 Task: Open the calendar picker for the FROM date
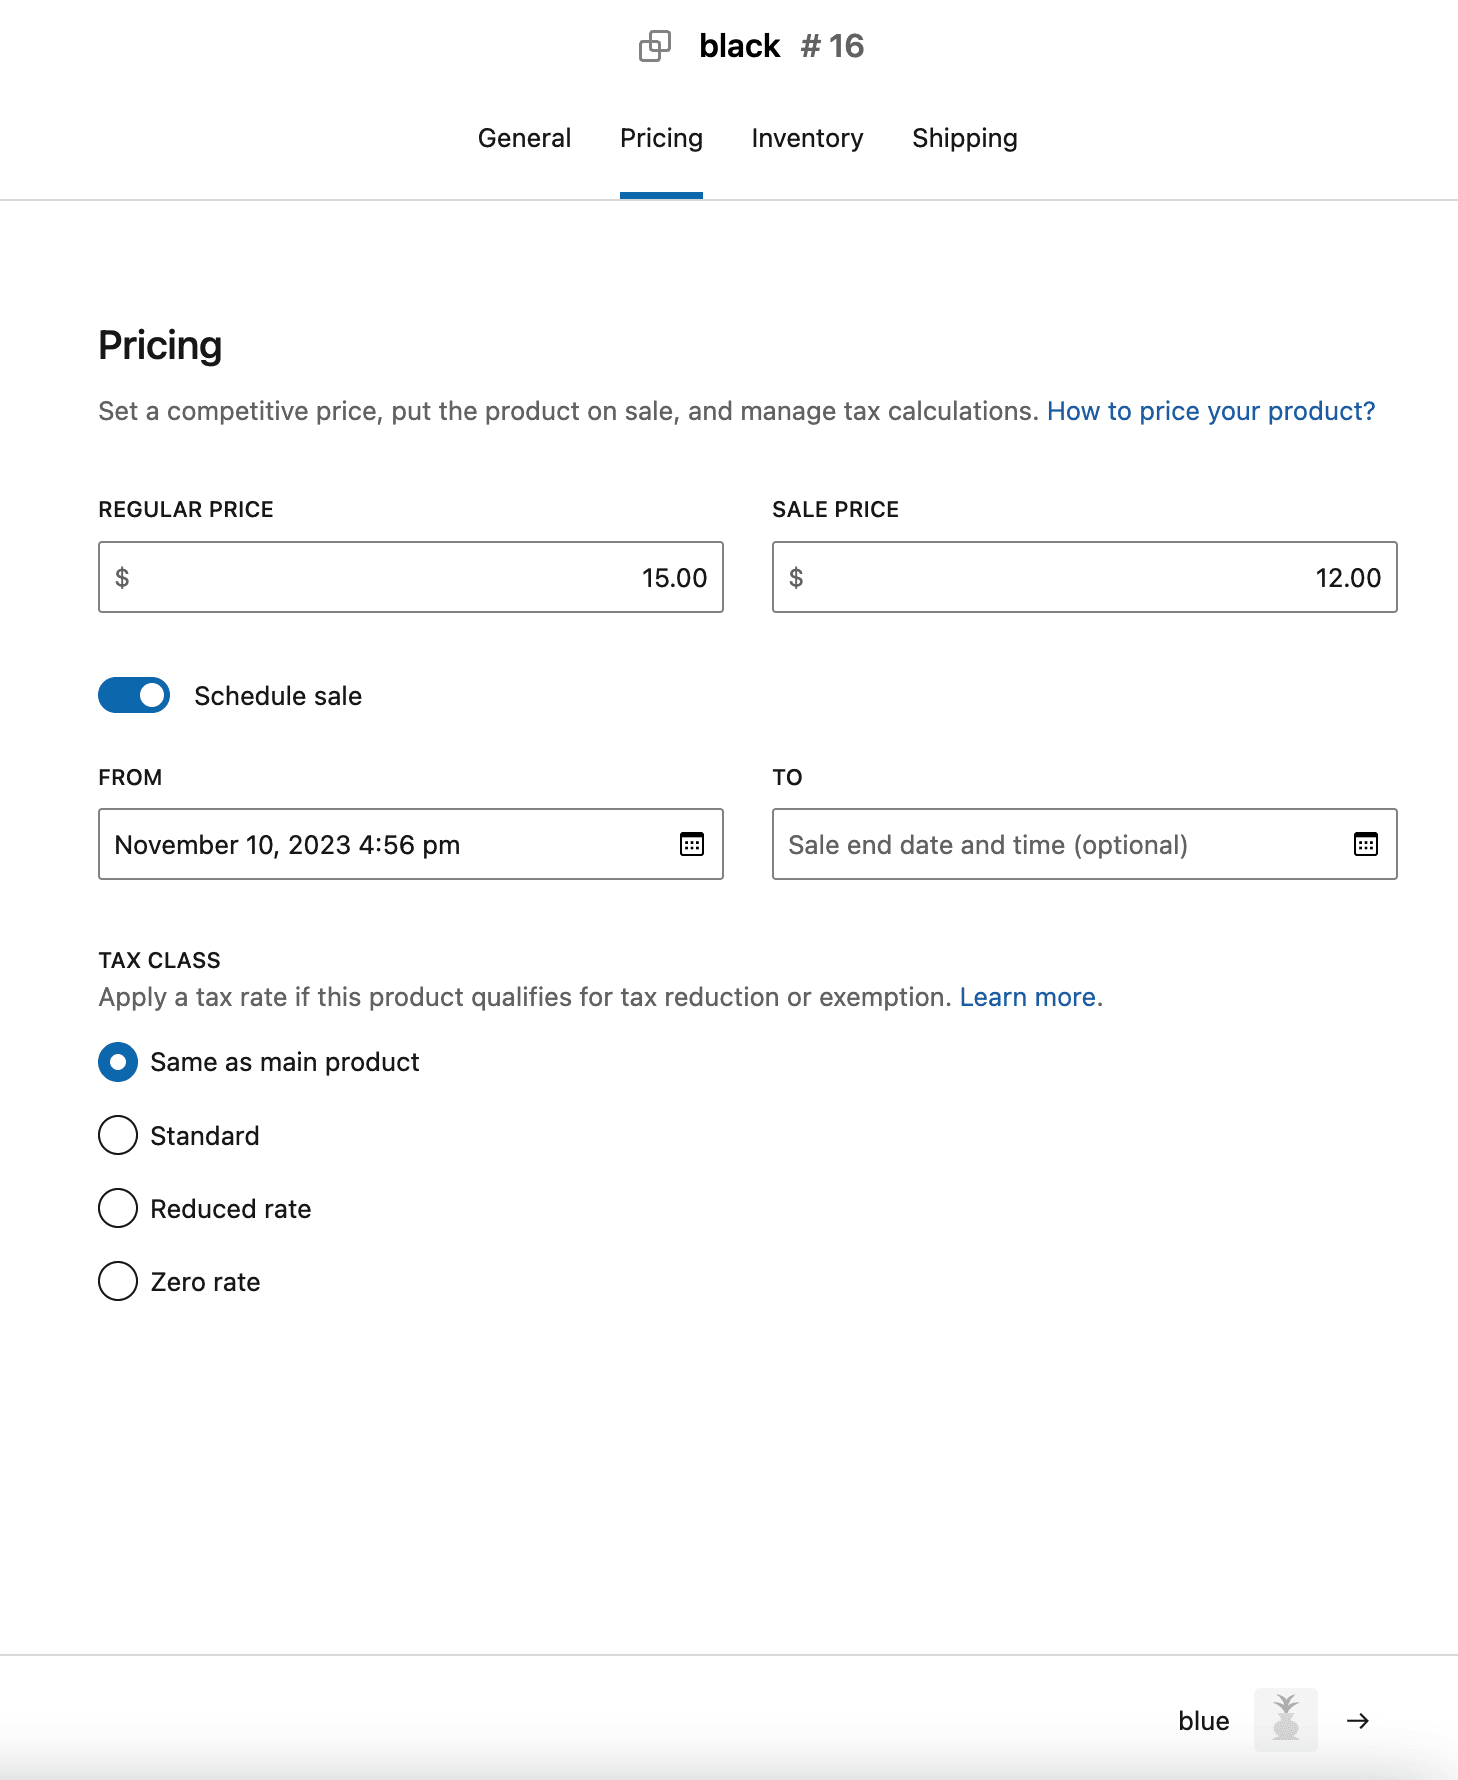point(692,844)
